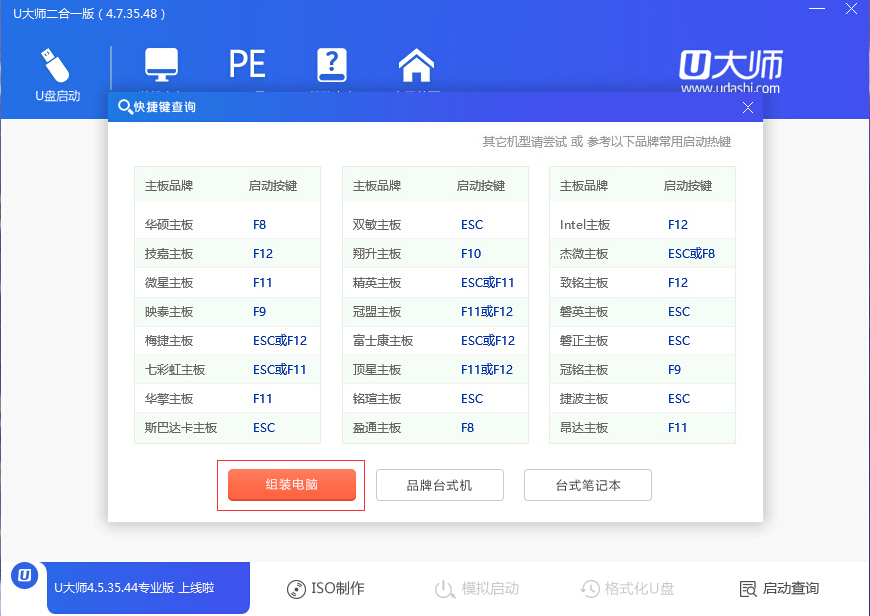Screen dimensions: 870x616
Task: Click the F10 hotkey for 翔升主板
Action: [x=471, y=254]
